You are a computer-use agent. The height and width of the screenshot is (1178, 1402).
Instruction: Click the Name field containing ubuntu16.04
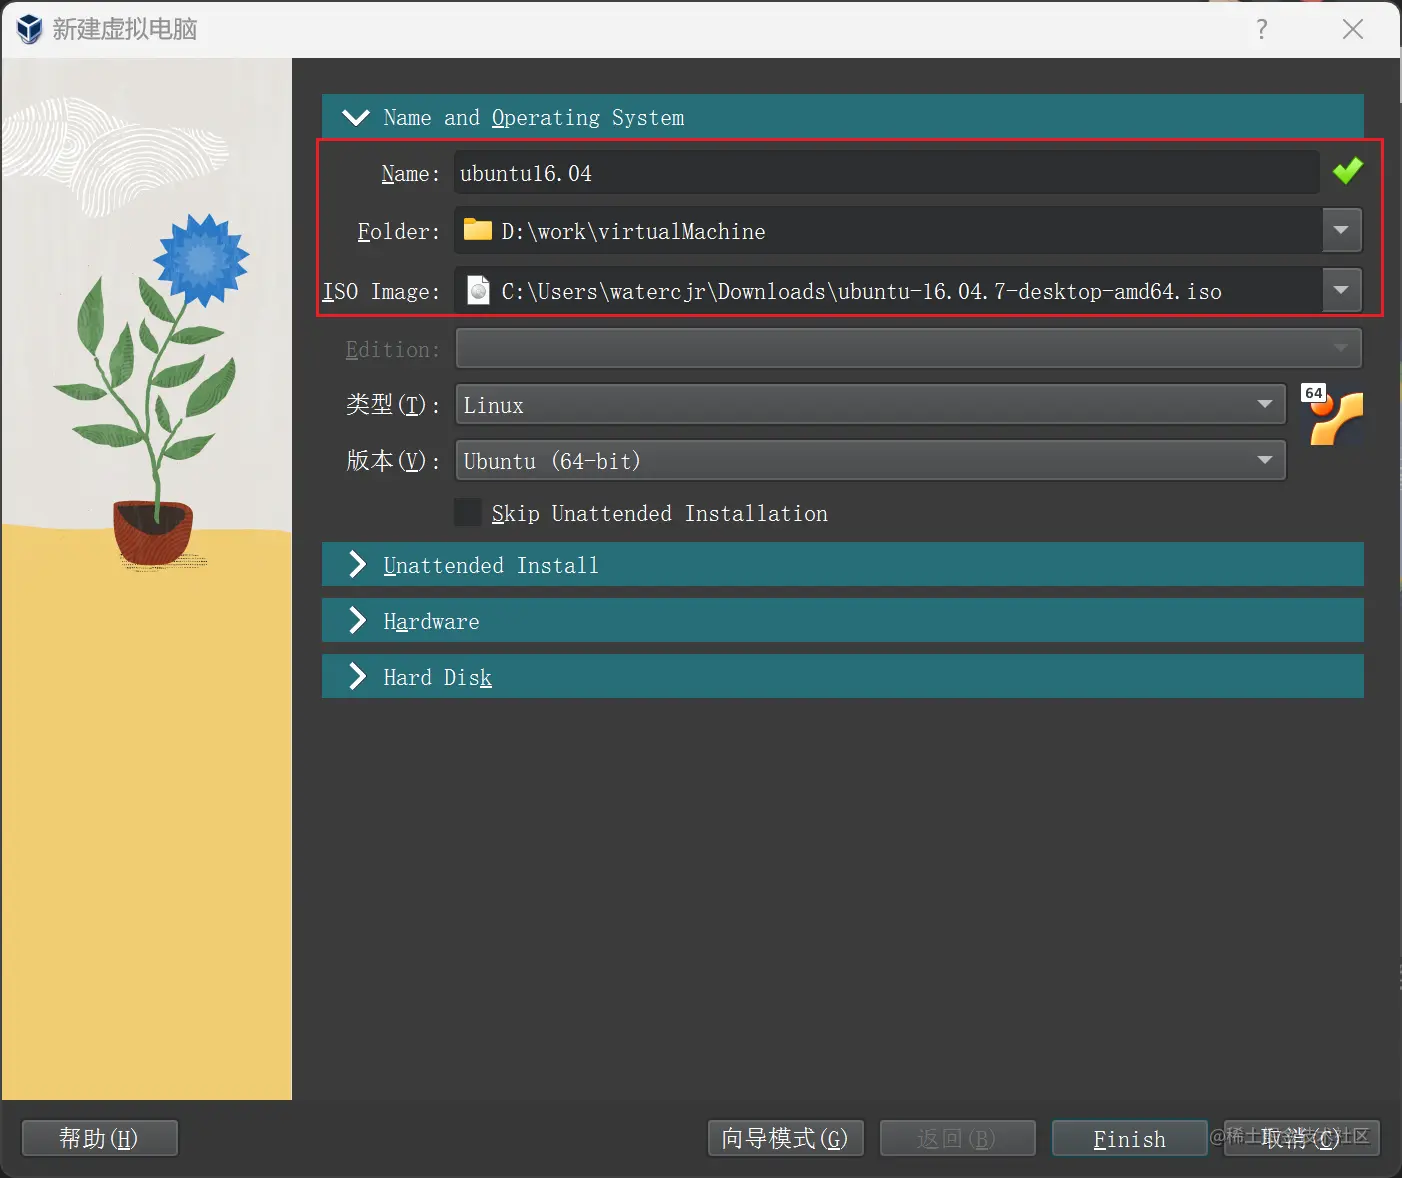click(886, 172)
